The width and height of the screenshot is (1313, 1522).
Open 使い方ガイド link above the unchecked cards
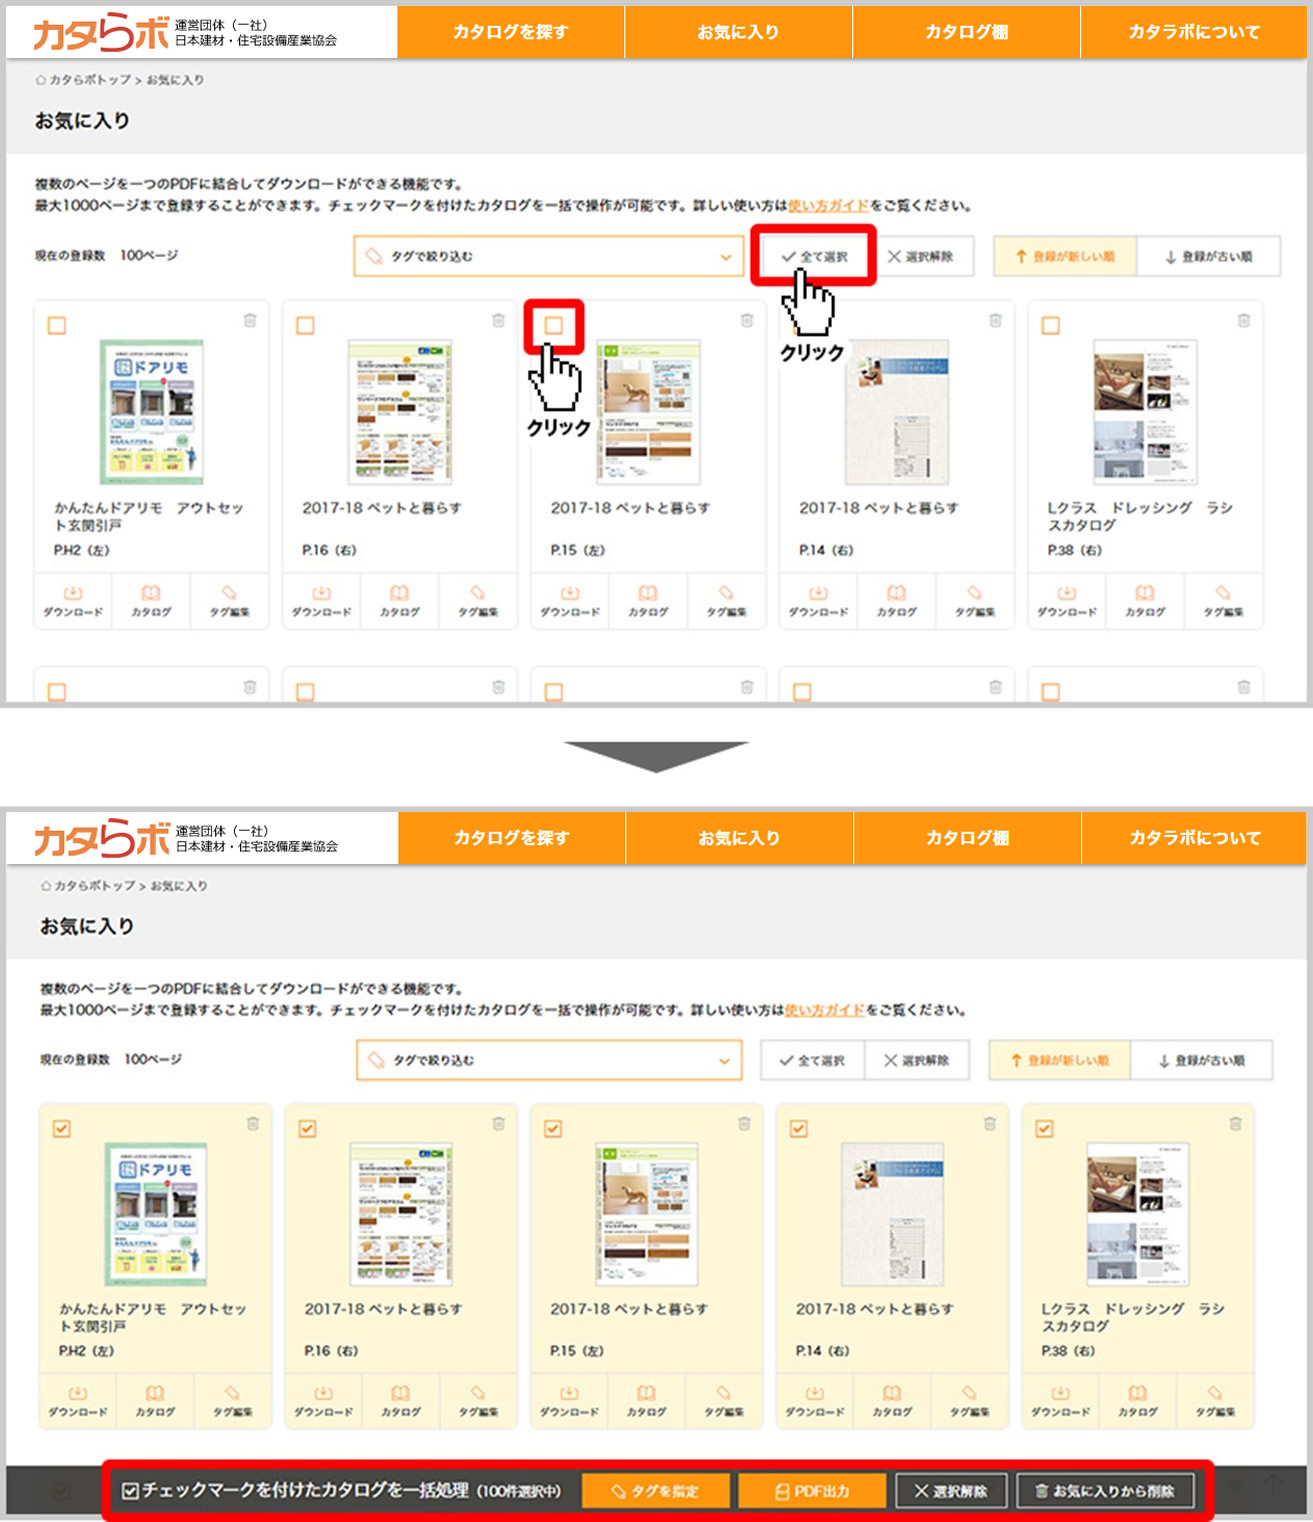point(828,206)
